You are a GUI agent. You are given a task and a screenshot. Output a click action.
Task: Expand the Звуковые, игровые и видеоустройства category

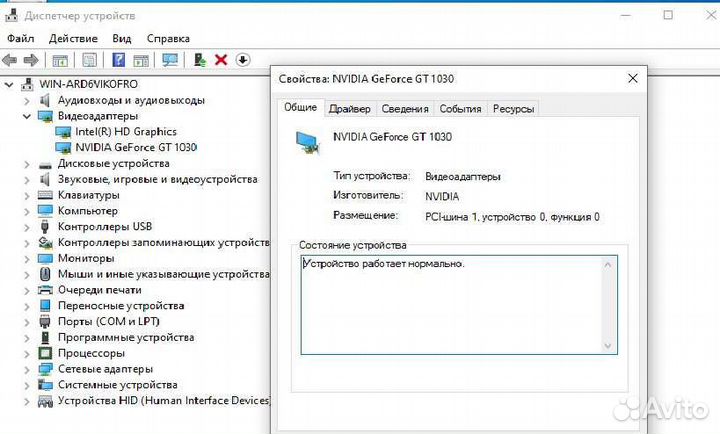[x=27, y=180]
